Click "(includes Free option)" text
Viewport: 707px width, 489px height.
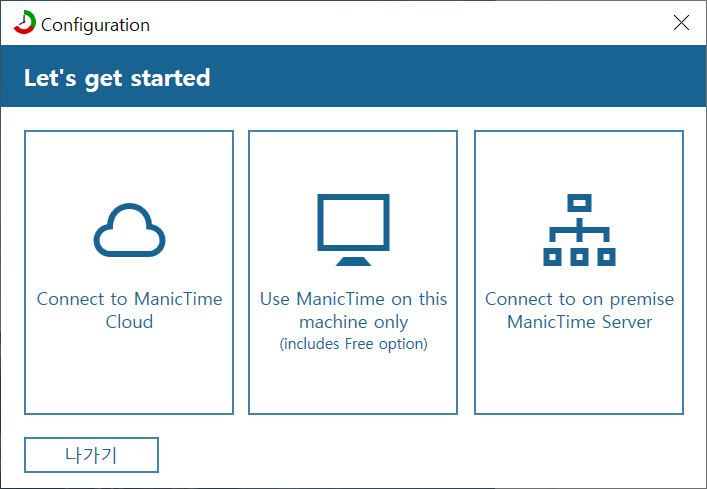pyautogui.click(x=354, y=344)
